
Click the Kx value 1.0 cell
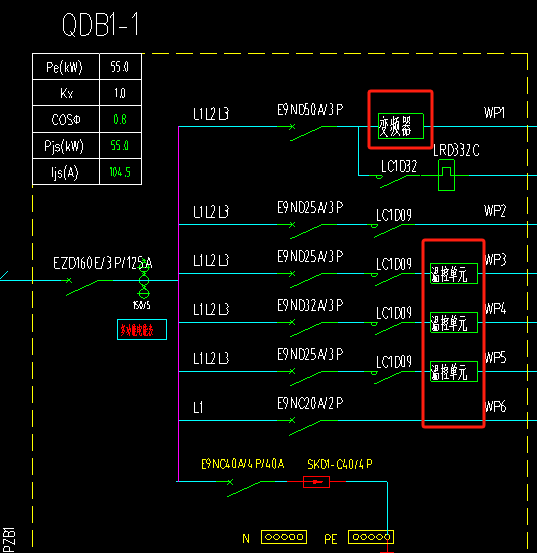pyautogui.click(x=120, y=93)
